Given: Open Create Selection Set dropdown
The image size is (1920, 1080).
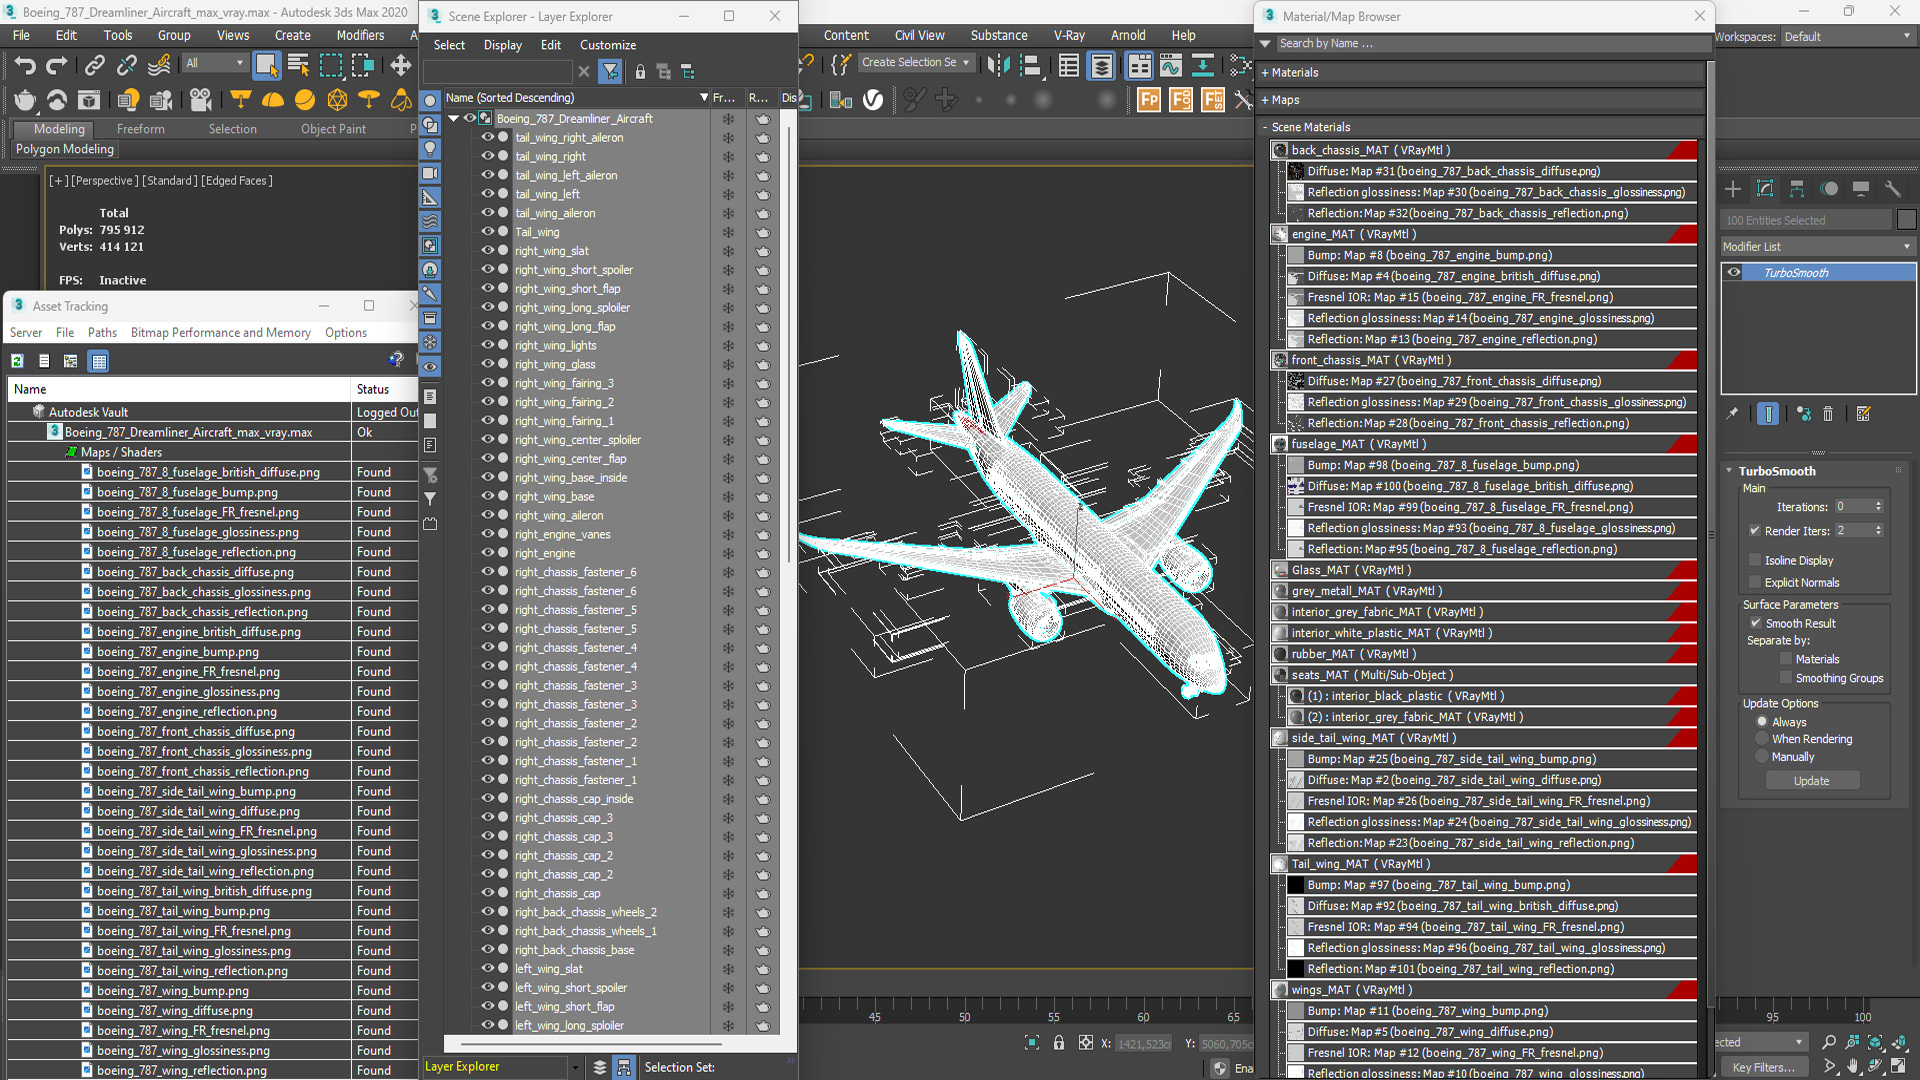Looking at the screenshot, I should pyautogui.click(x=915, y=62).
